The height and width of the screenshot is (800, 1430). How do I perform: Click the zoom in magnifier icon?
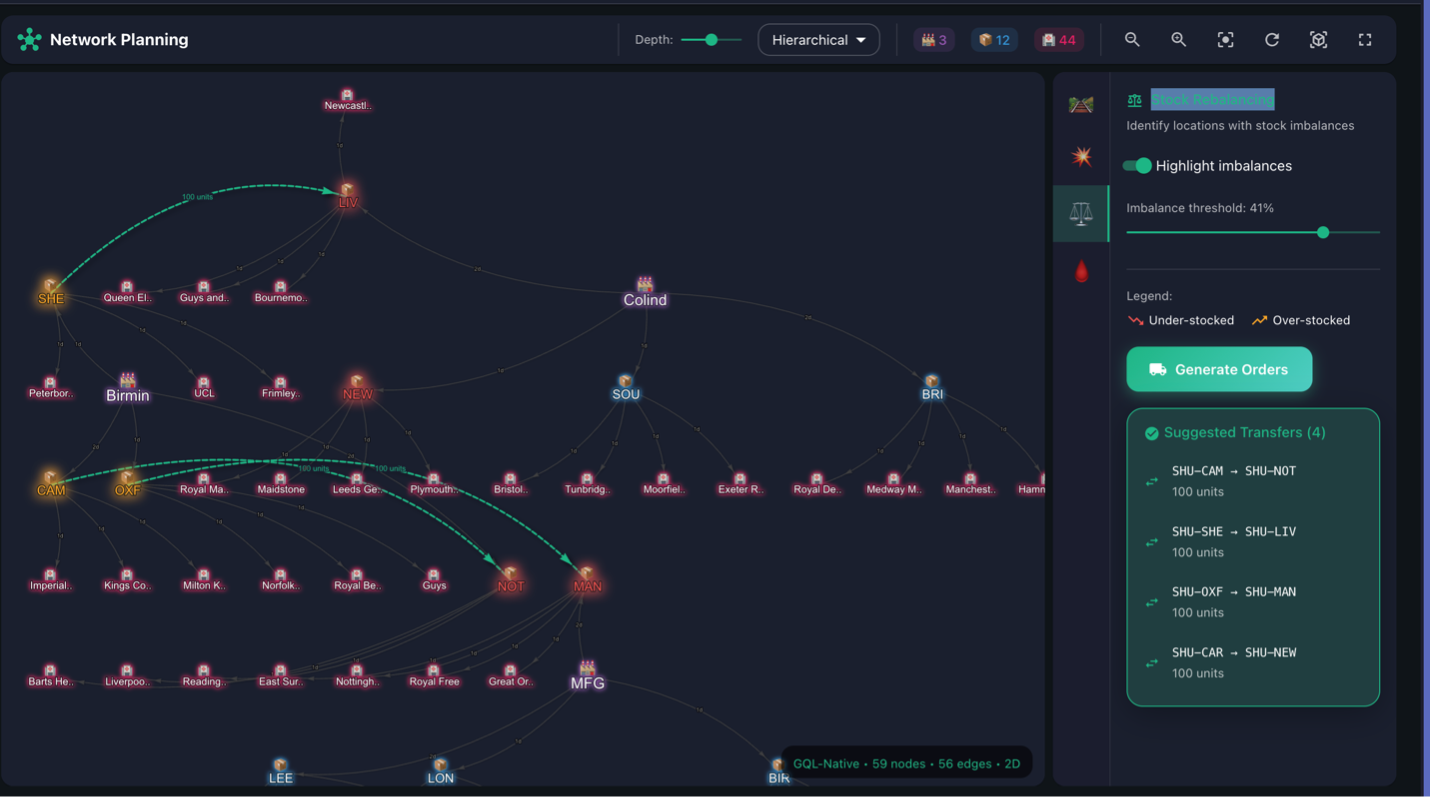click(1179, 40)
